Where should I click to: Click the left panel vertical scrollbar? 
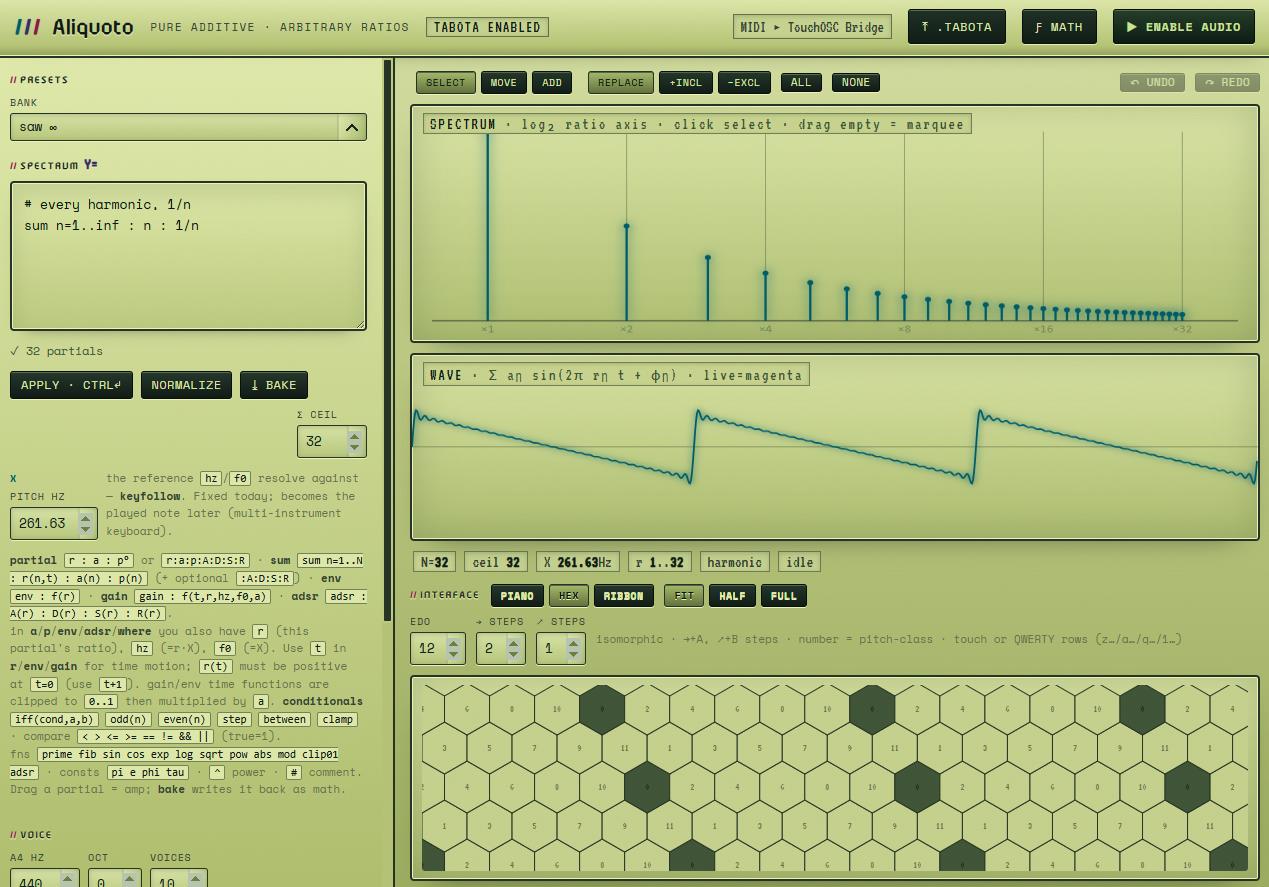point(387,340)
